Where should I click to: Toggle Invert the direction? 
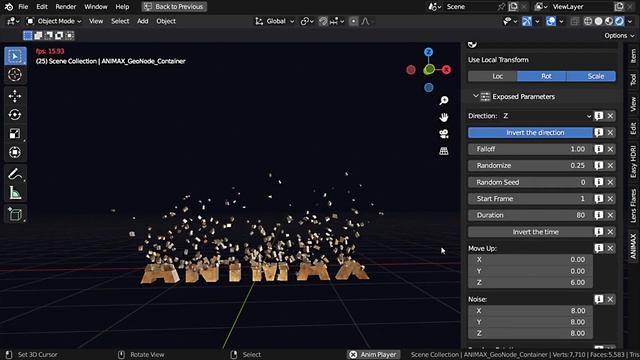(x=531, y=133)
